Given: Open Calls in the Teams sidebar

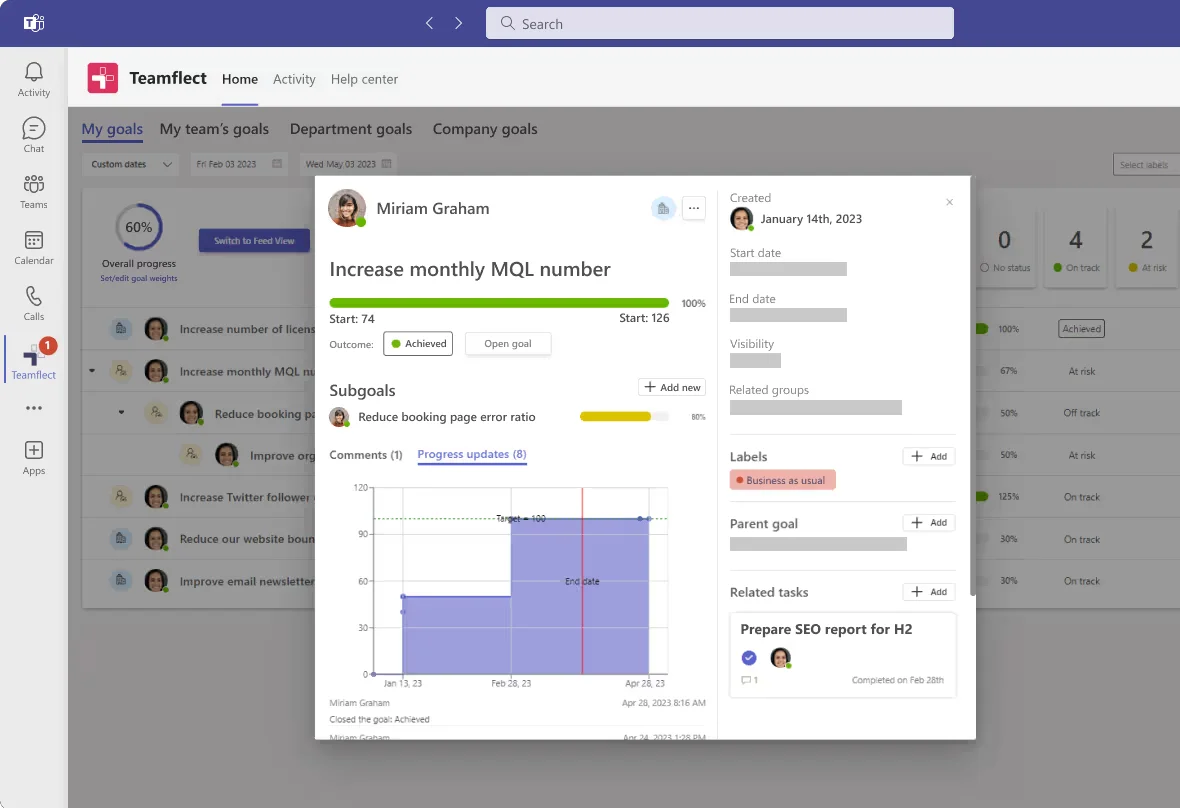Looking at the screenshot, I should click(x=34, y=303).
